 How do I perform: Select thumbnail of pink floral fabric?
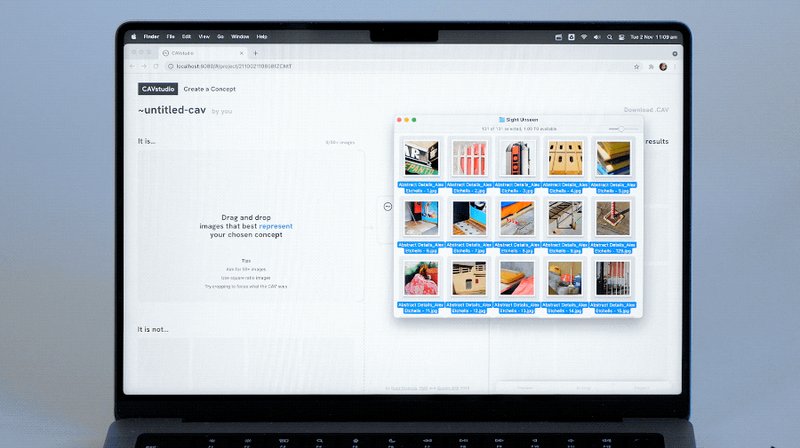point(421,279)
